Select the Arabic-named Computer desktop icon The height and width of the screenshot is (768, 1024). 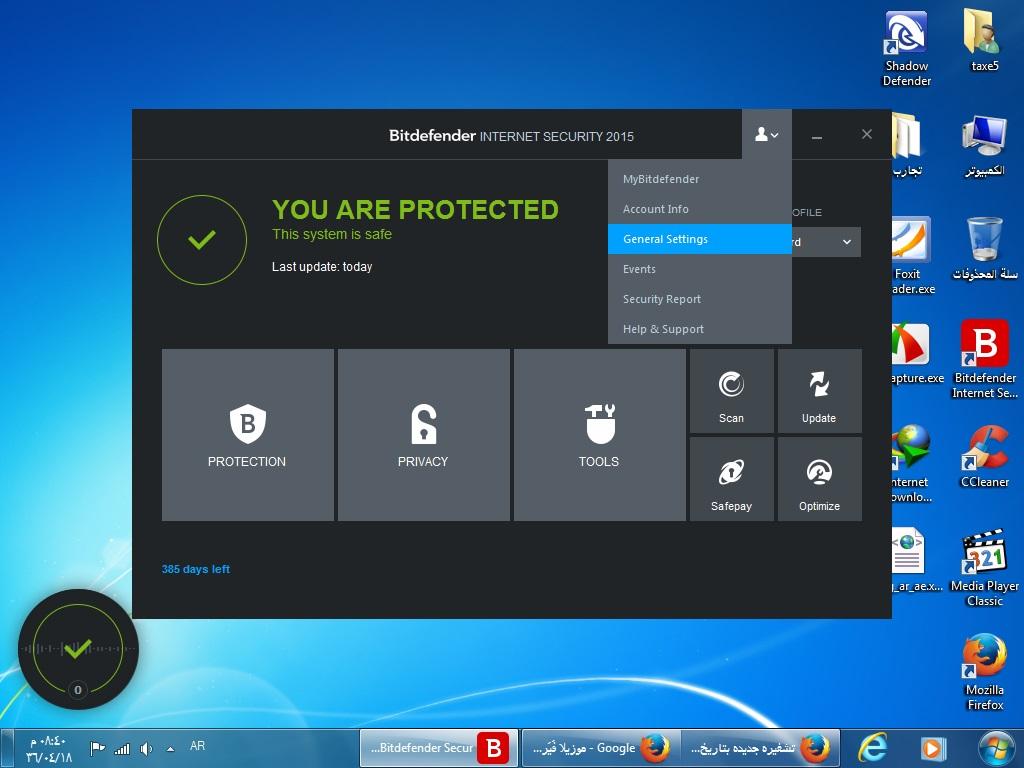tap(984, 145)
